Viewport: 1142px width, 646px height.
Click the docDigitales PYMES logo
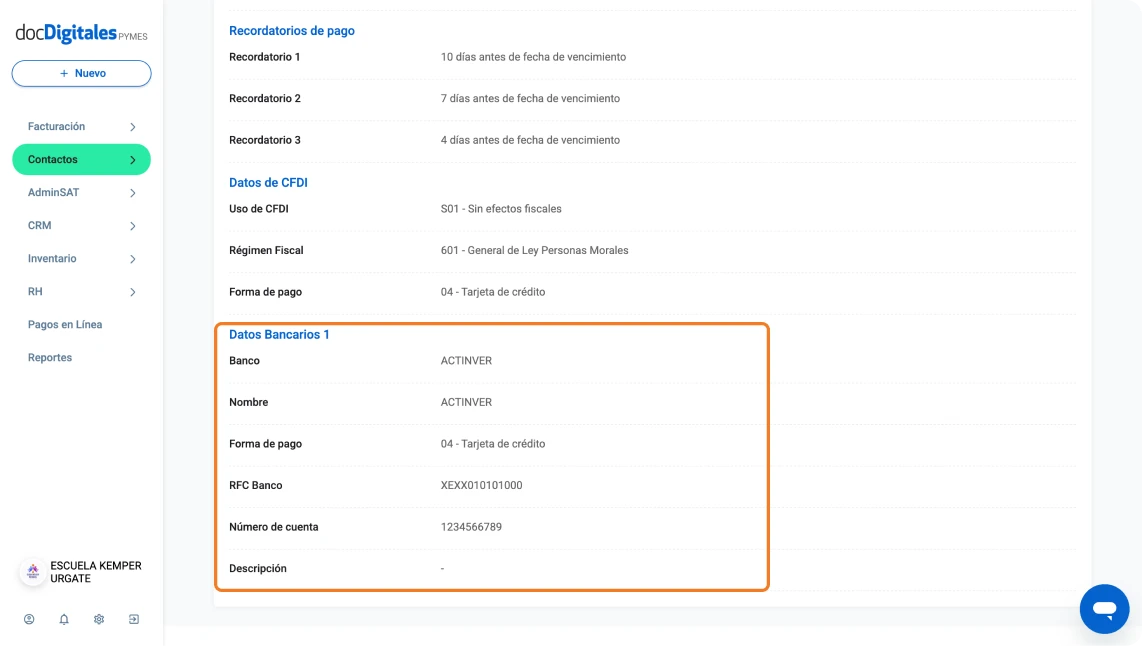point(81,34)
